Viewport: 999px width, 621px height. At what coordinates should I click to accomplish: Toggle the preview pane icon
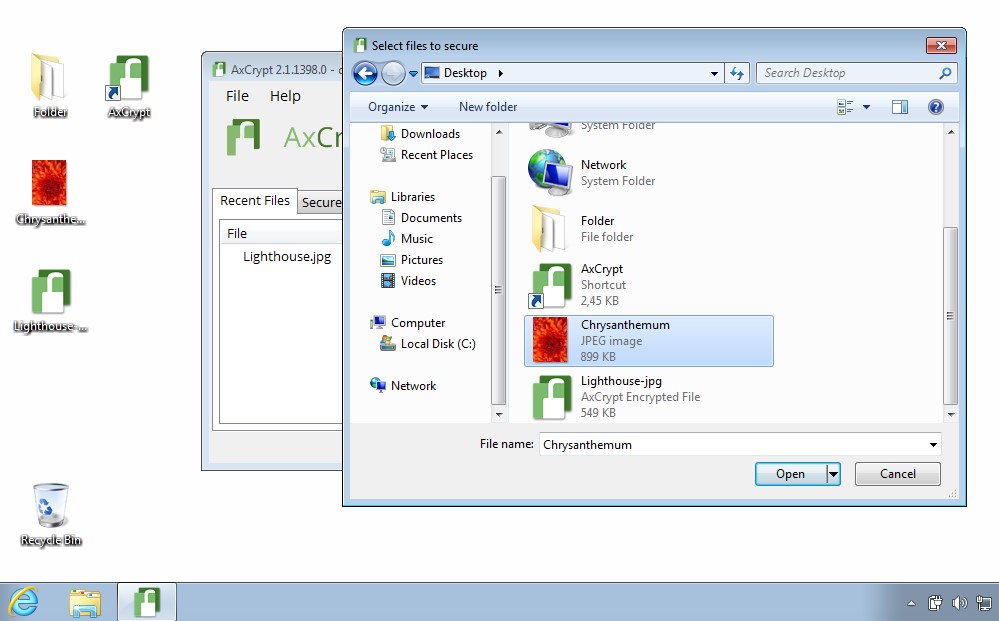(x=900, y=107)
